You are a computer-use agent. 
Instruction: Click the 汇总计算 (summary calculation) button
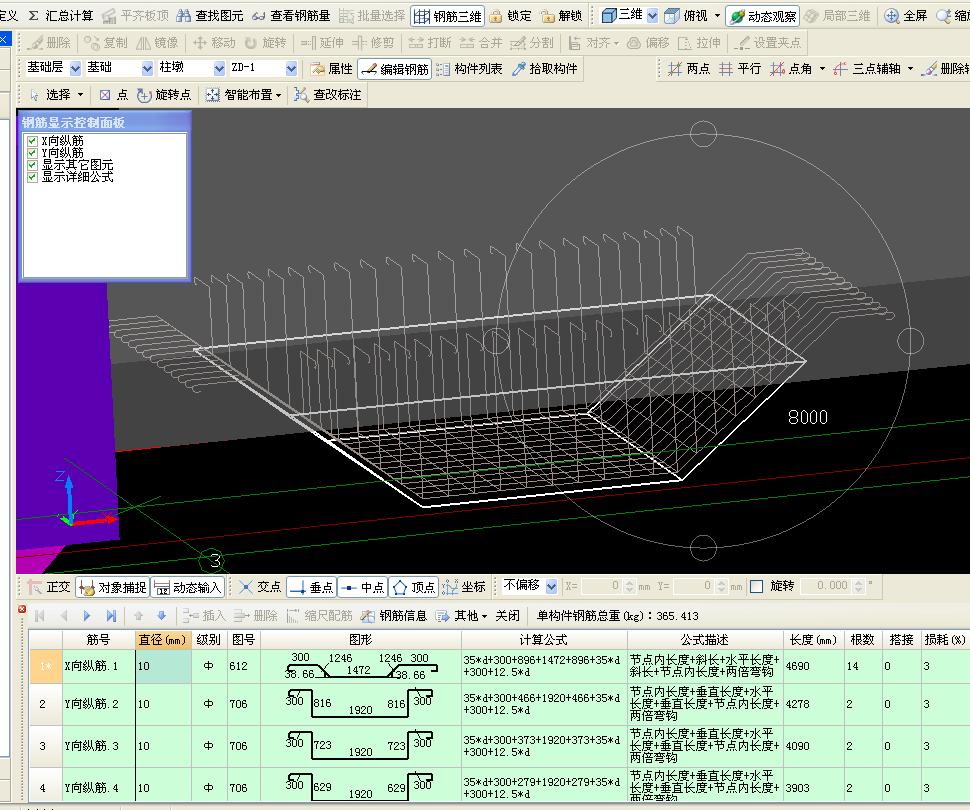61,16
